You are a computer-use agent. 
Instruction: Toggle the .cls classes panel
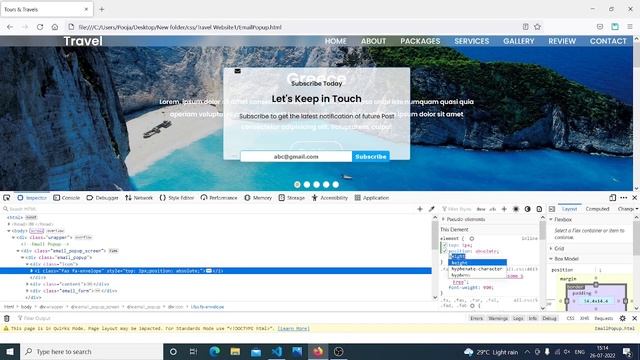coord(493,209)
